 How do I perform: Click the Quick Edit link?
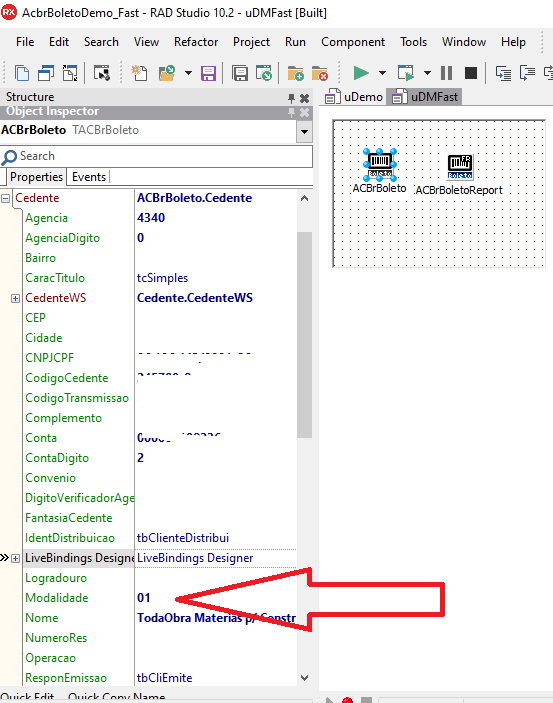point(28,697)
